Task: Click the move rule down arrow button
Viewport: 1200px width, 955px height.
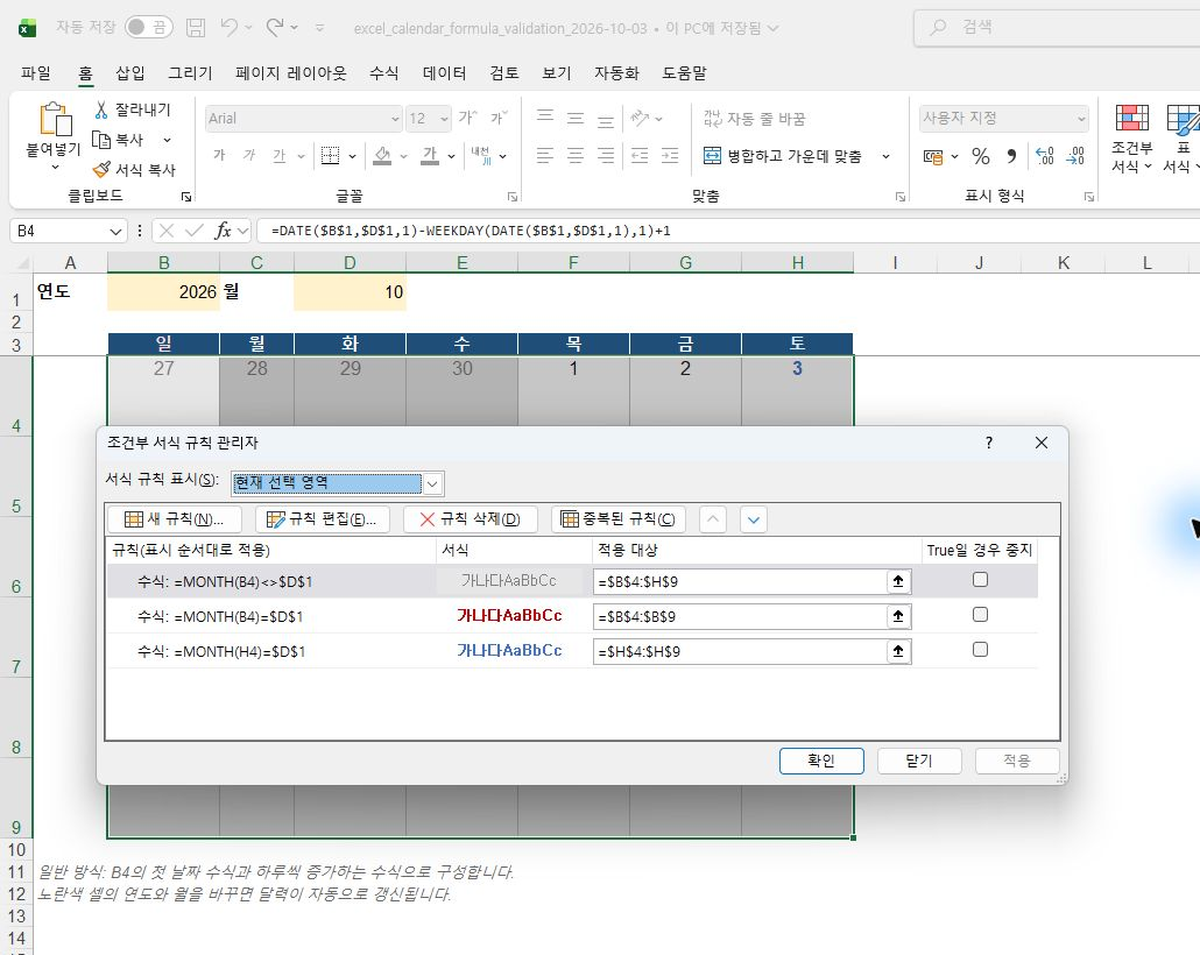Action: 754,519
